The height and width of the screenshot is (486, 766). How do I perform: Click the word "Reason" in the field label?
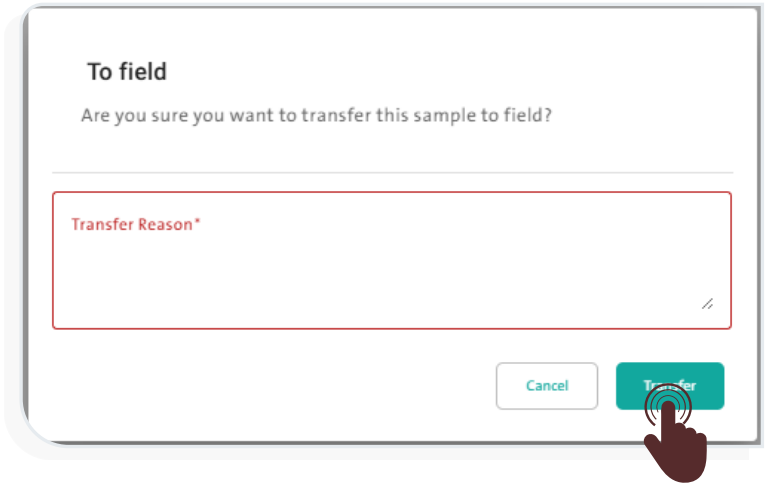click(165, 225)
